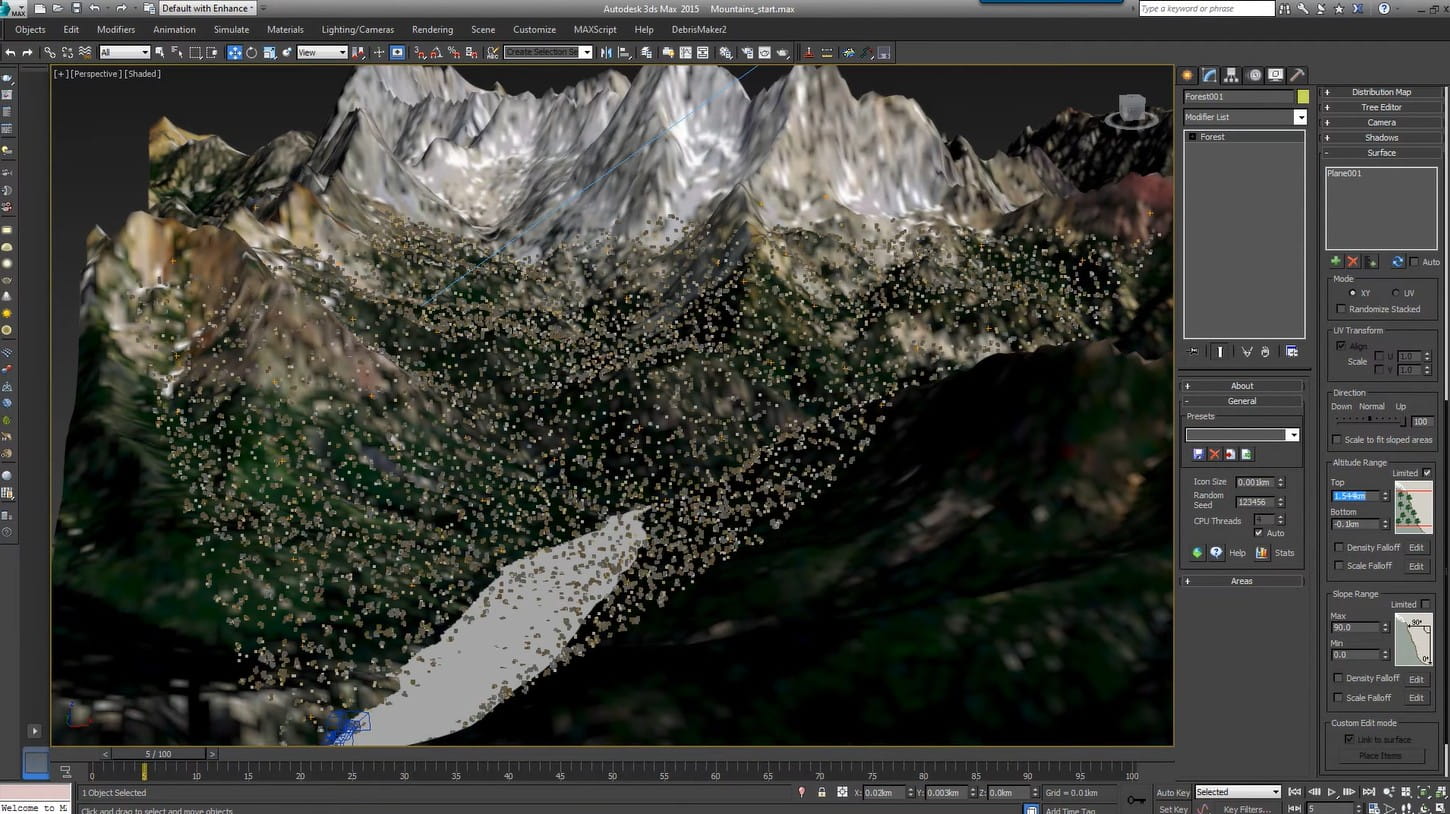Open the Utilities hammer panel tab
The image size is (1450, 814).
(1297, 75)
